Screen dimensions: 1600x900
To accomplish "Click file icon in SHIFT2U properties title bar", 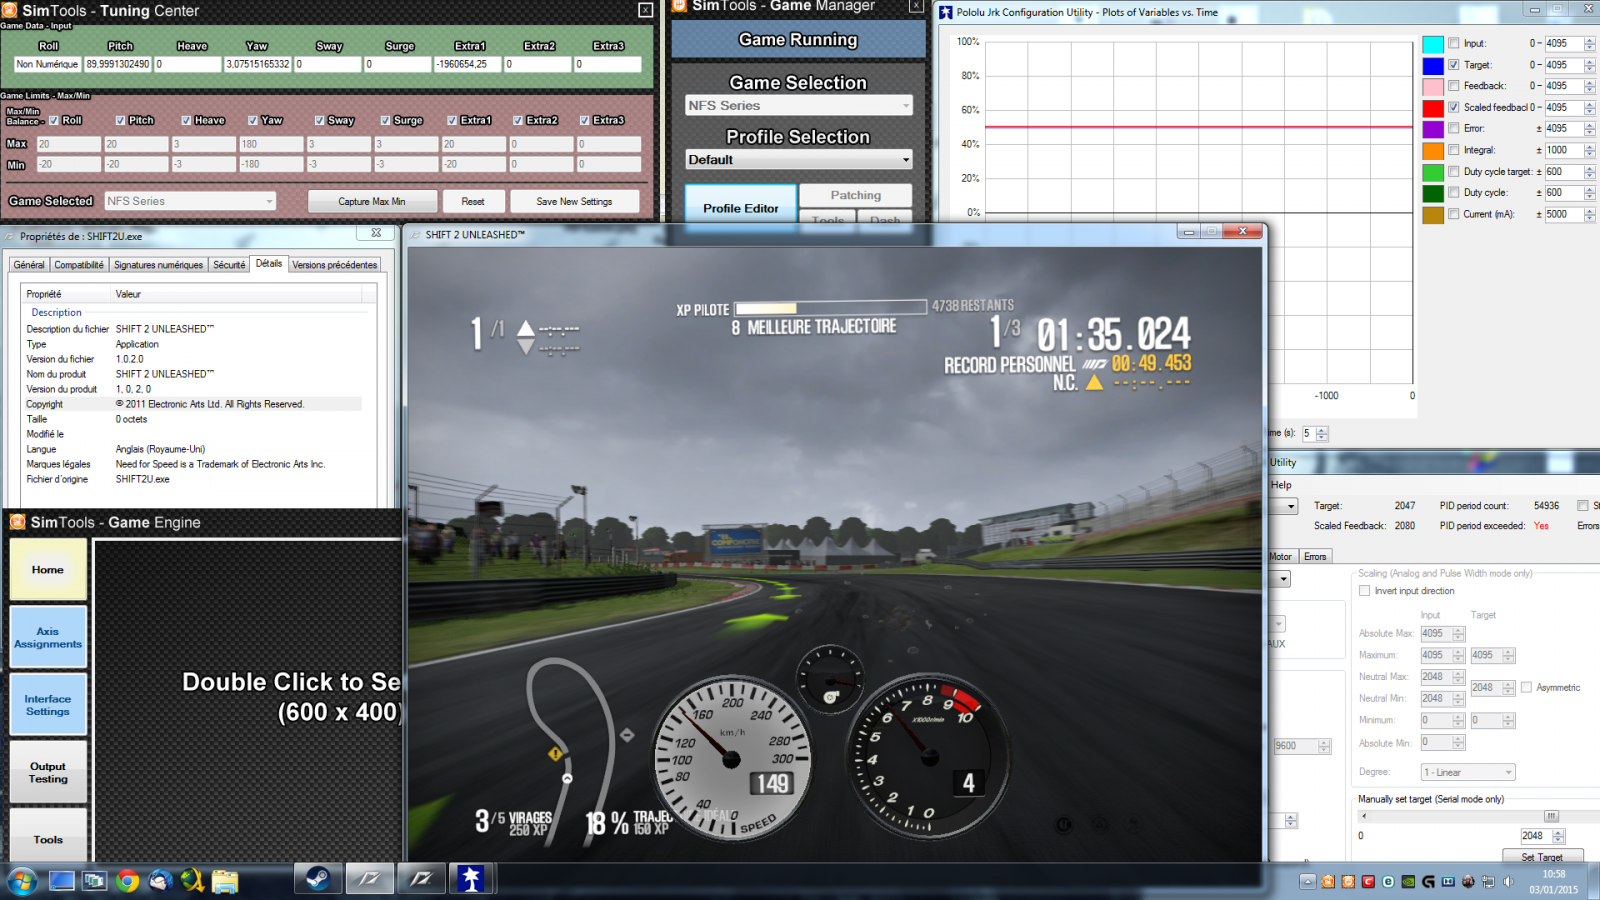I will pos(9,237).
